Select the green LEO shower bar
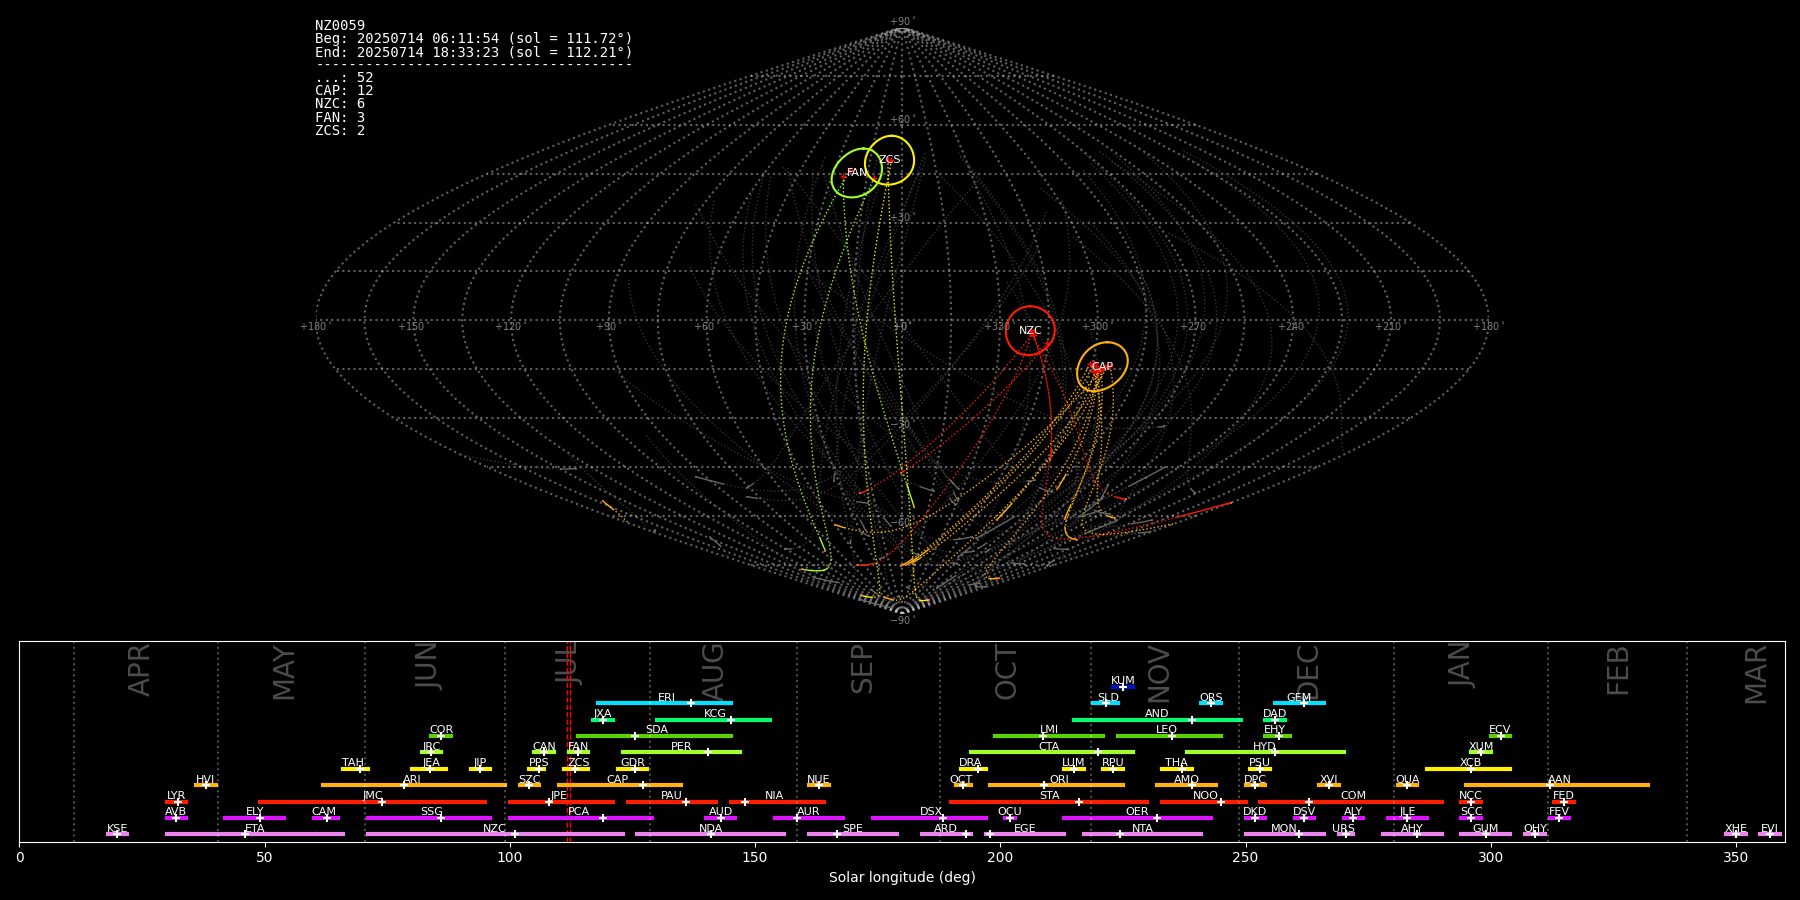This screenshot has width=1800, height=900. tap(1169, 736)
